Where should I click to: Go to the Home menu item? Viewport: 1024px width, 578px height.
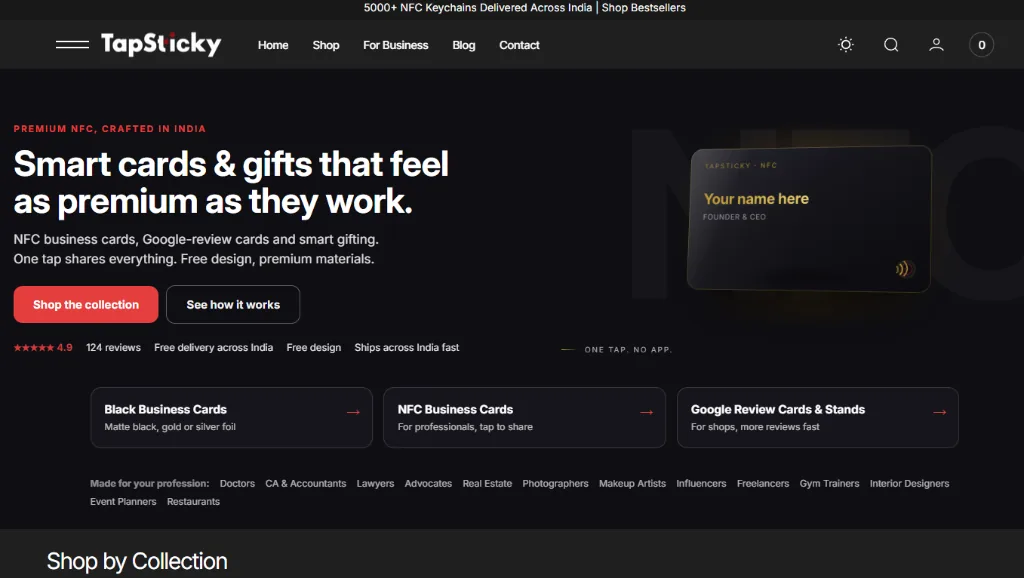[273, 45]
